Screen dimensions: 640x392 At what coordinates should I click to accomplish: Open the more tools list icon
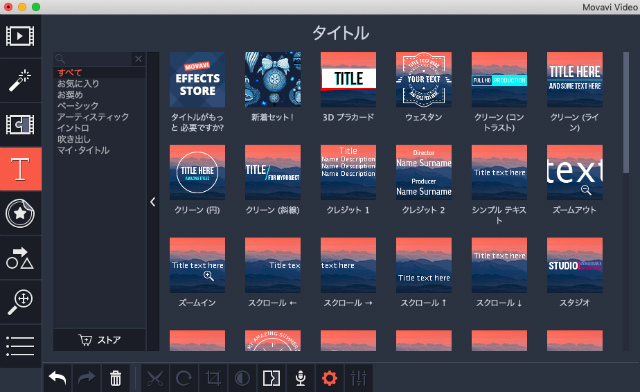click(x=20, y=346)
